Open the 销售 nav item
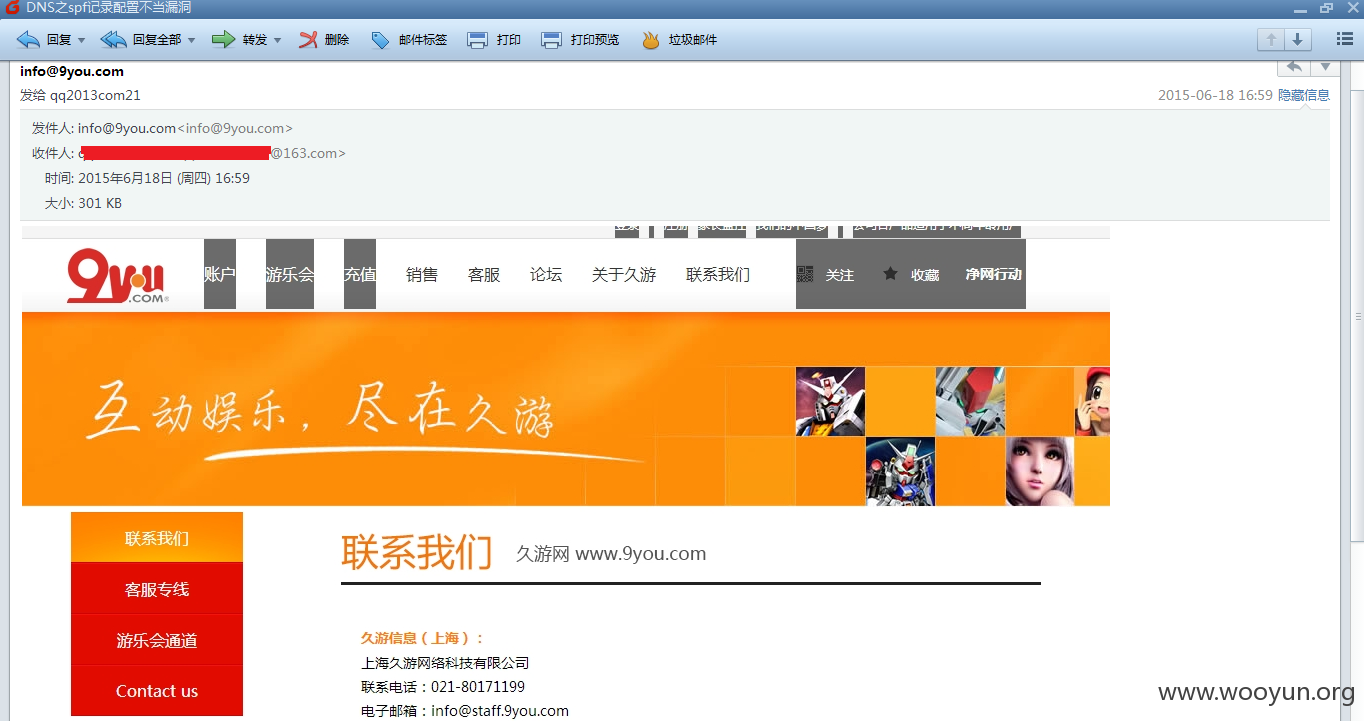This screenshot has width=1364, height=721. coord(422,274)
